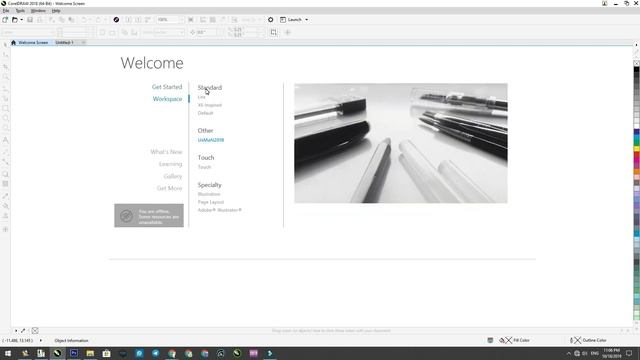Create a new document from the toolbar
The image size is (640, 360).
[5, 20]
